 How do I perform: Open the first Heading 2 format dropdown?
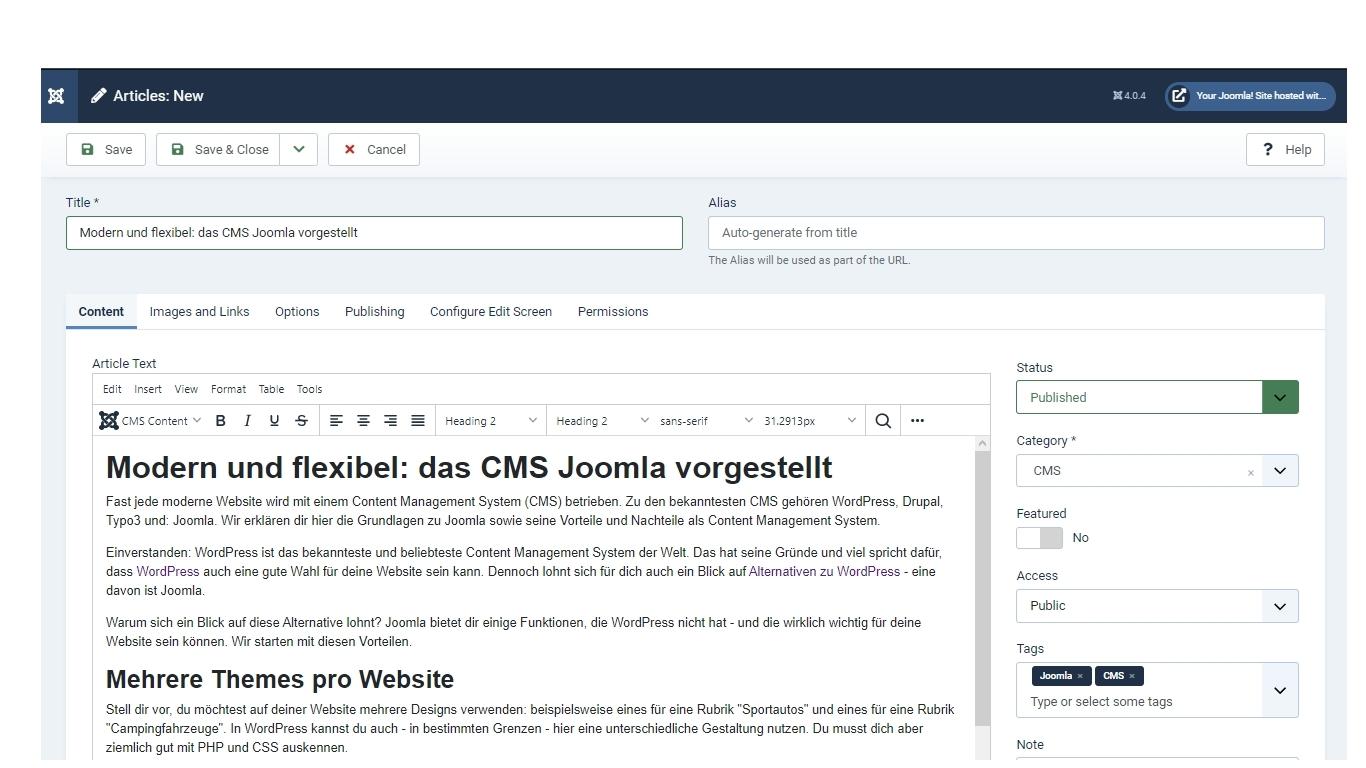tap(491, 421)
